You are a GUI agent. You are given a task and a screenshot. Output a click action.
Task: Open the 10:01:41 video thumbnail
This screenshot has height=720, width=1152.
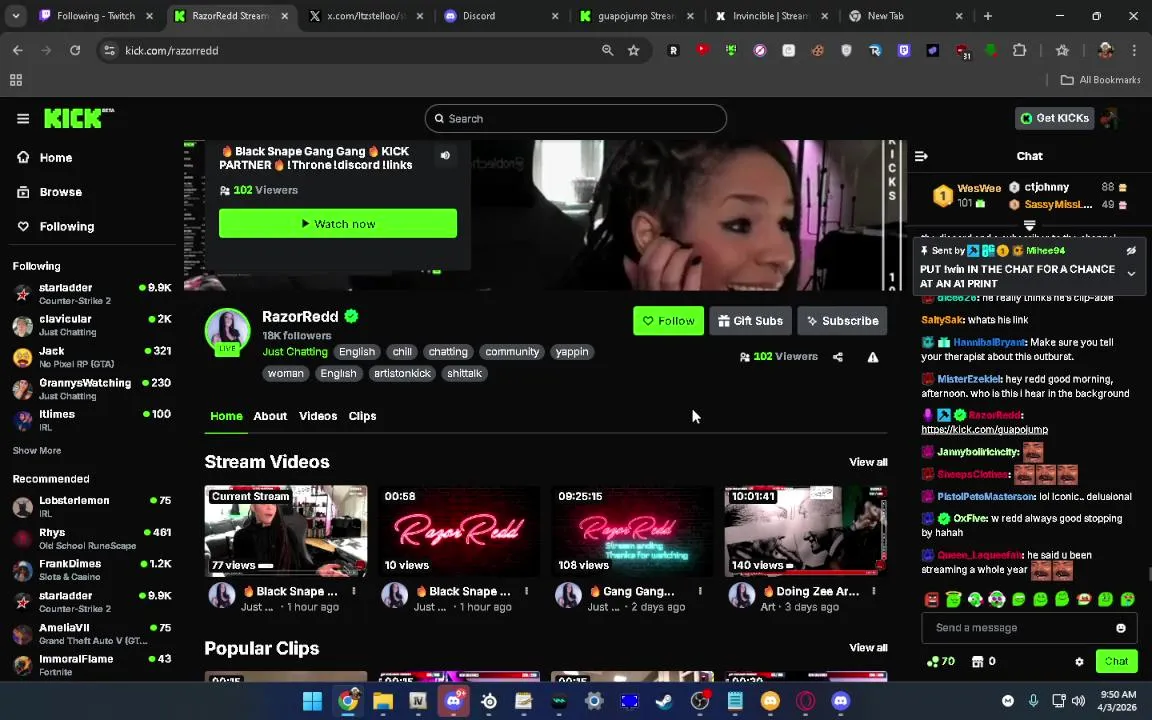click(x=805, y=530)
